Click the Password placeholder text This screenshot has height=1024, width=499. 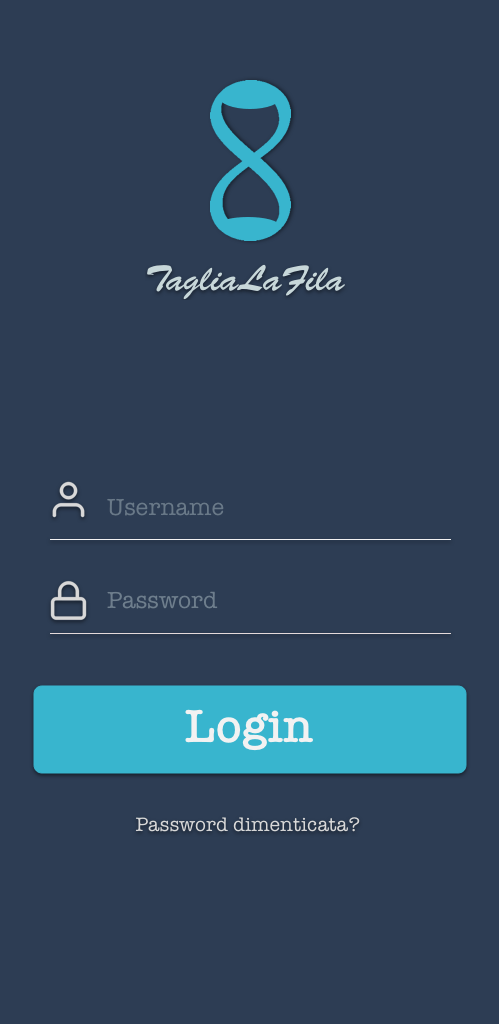162,600
